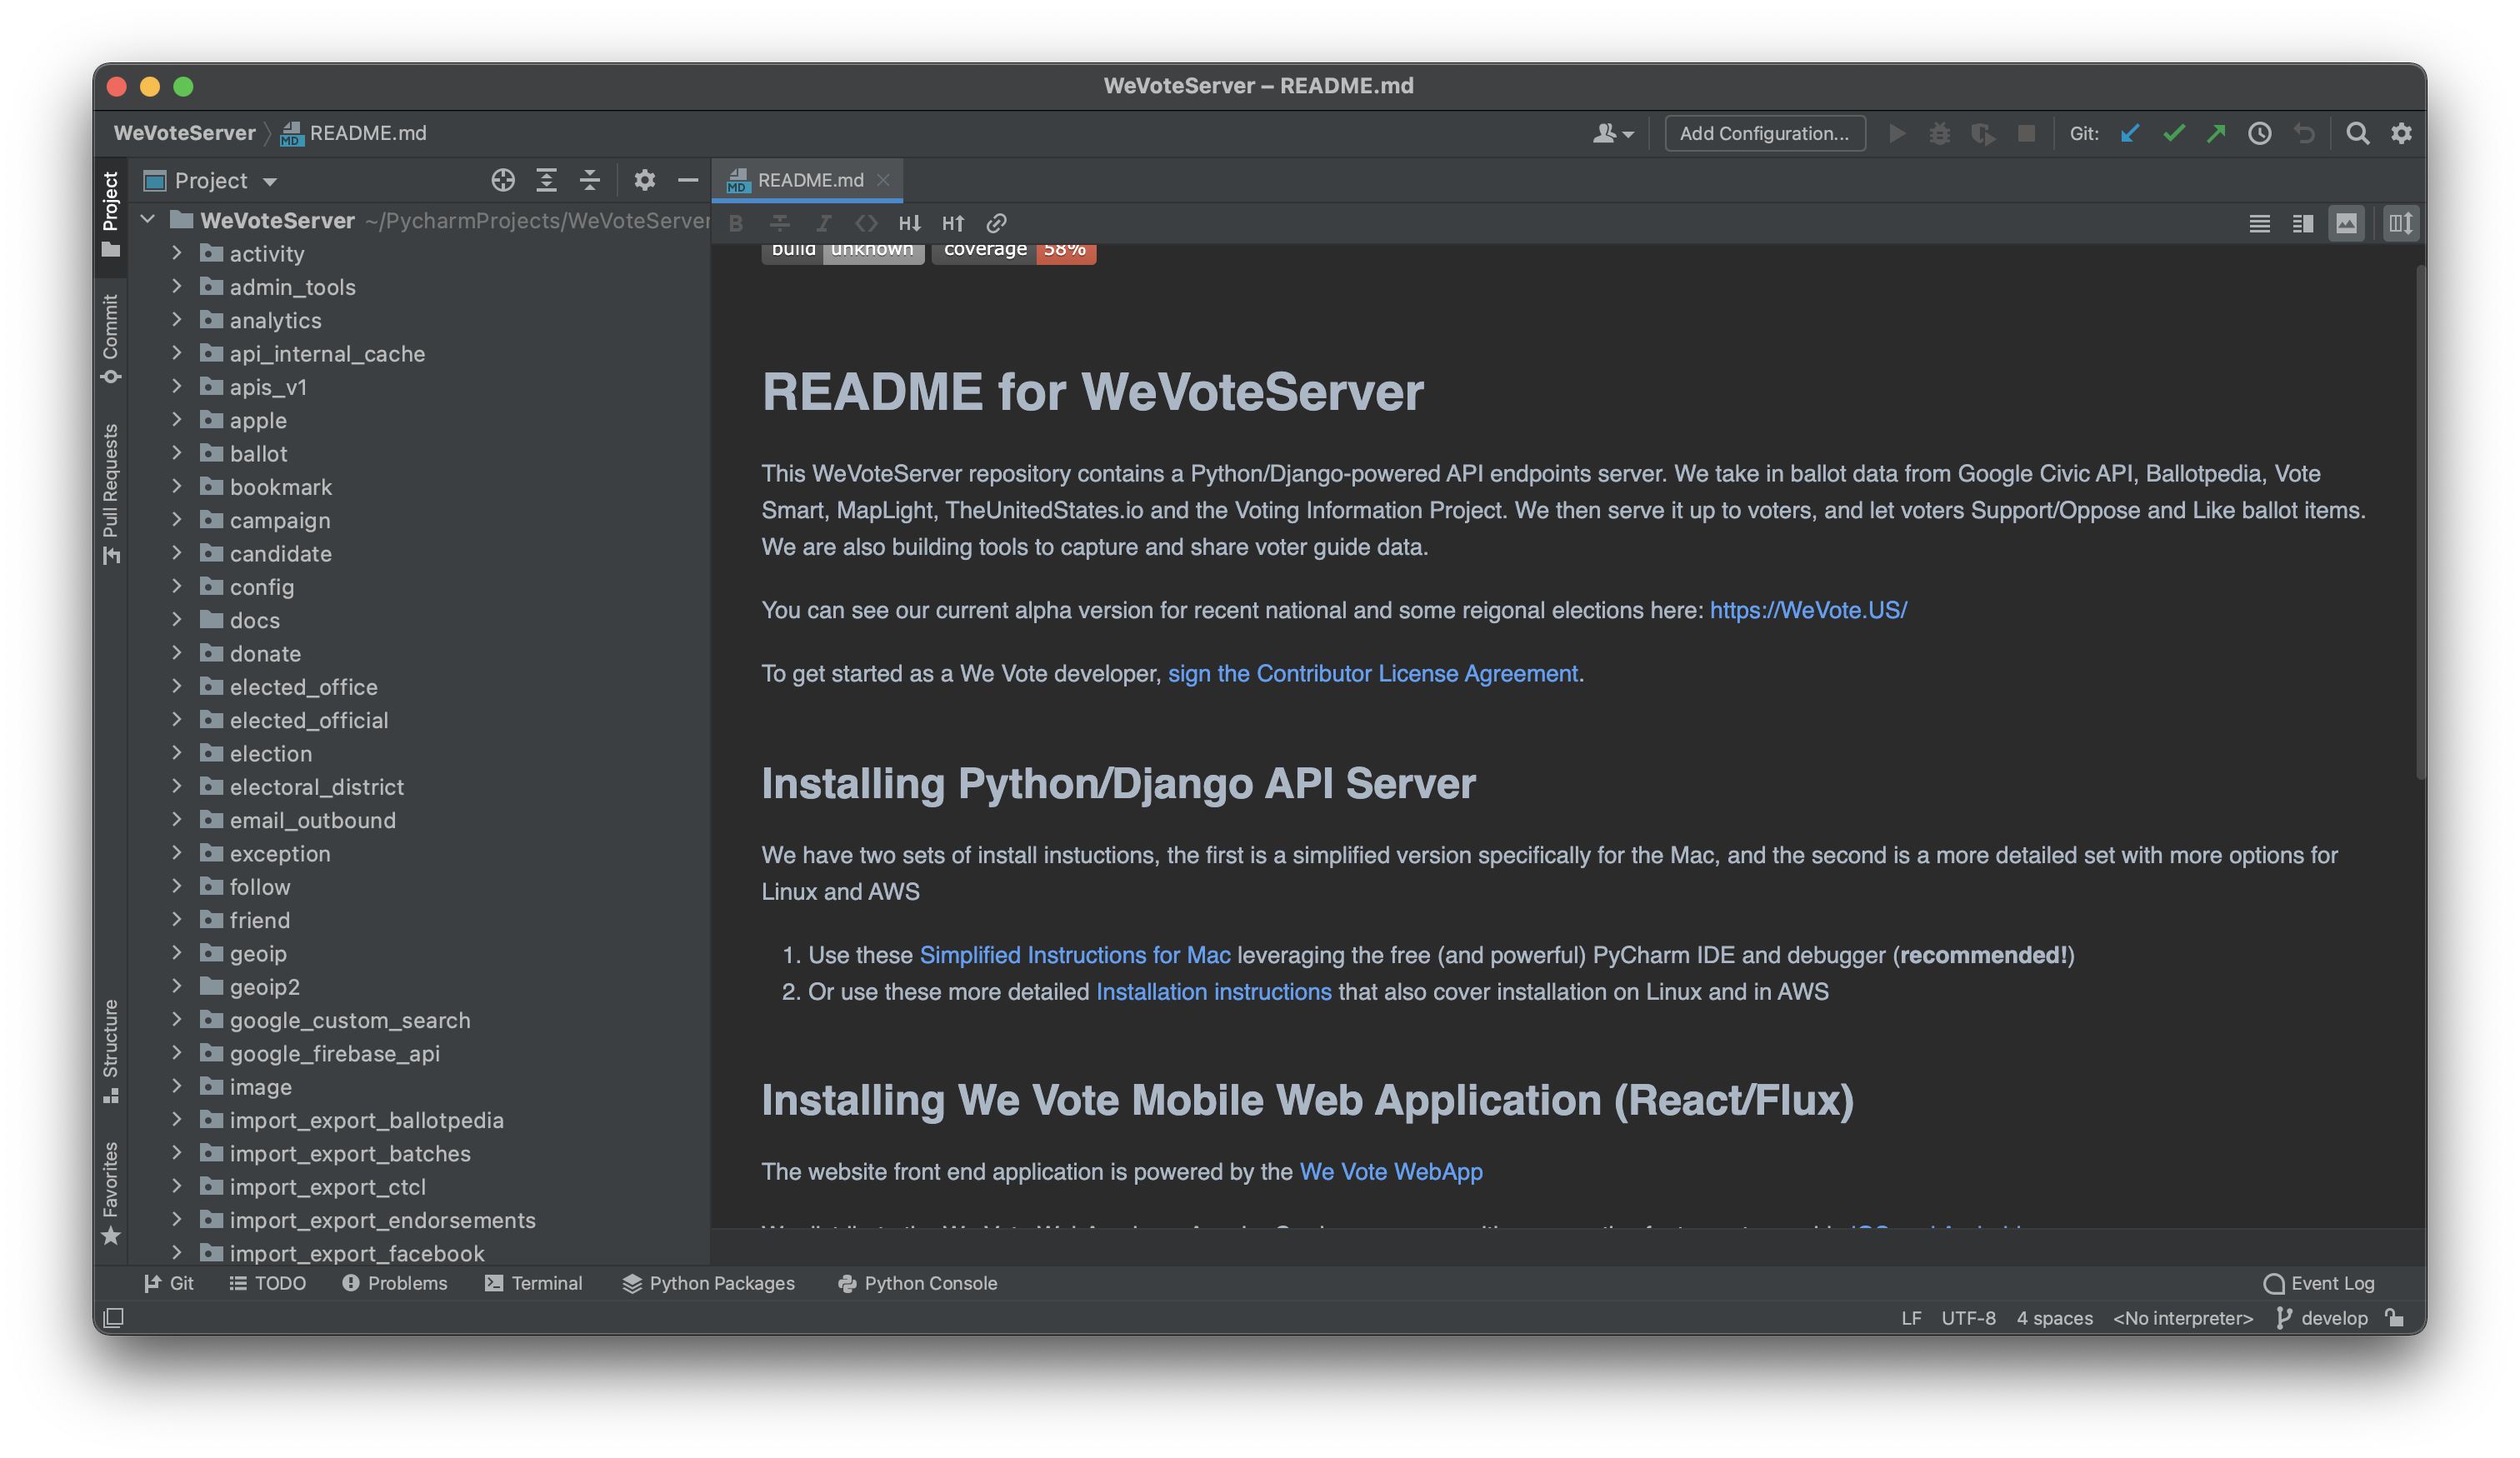Click the Search Everywhere magnifier icon
This screenshot has height=1458, width=2520.
(2357, 133)
